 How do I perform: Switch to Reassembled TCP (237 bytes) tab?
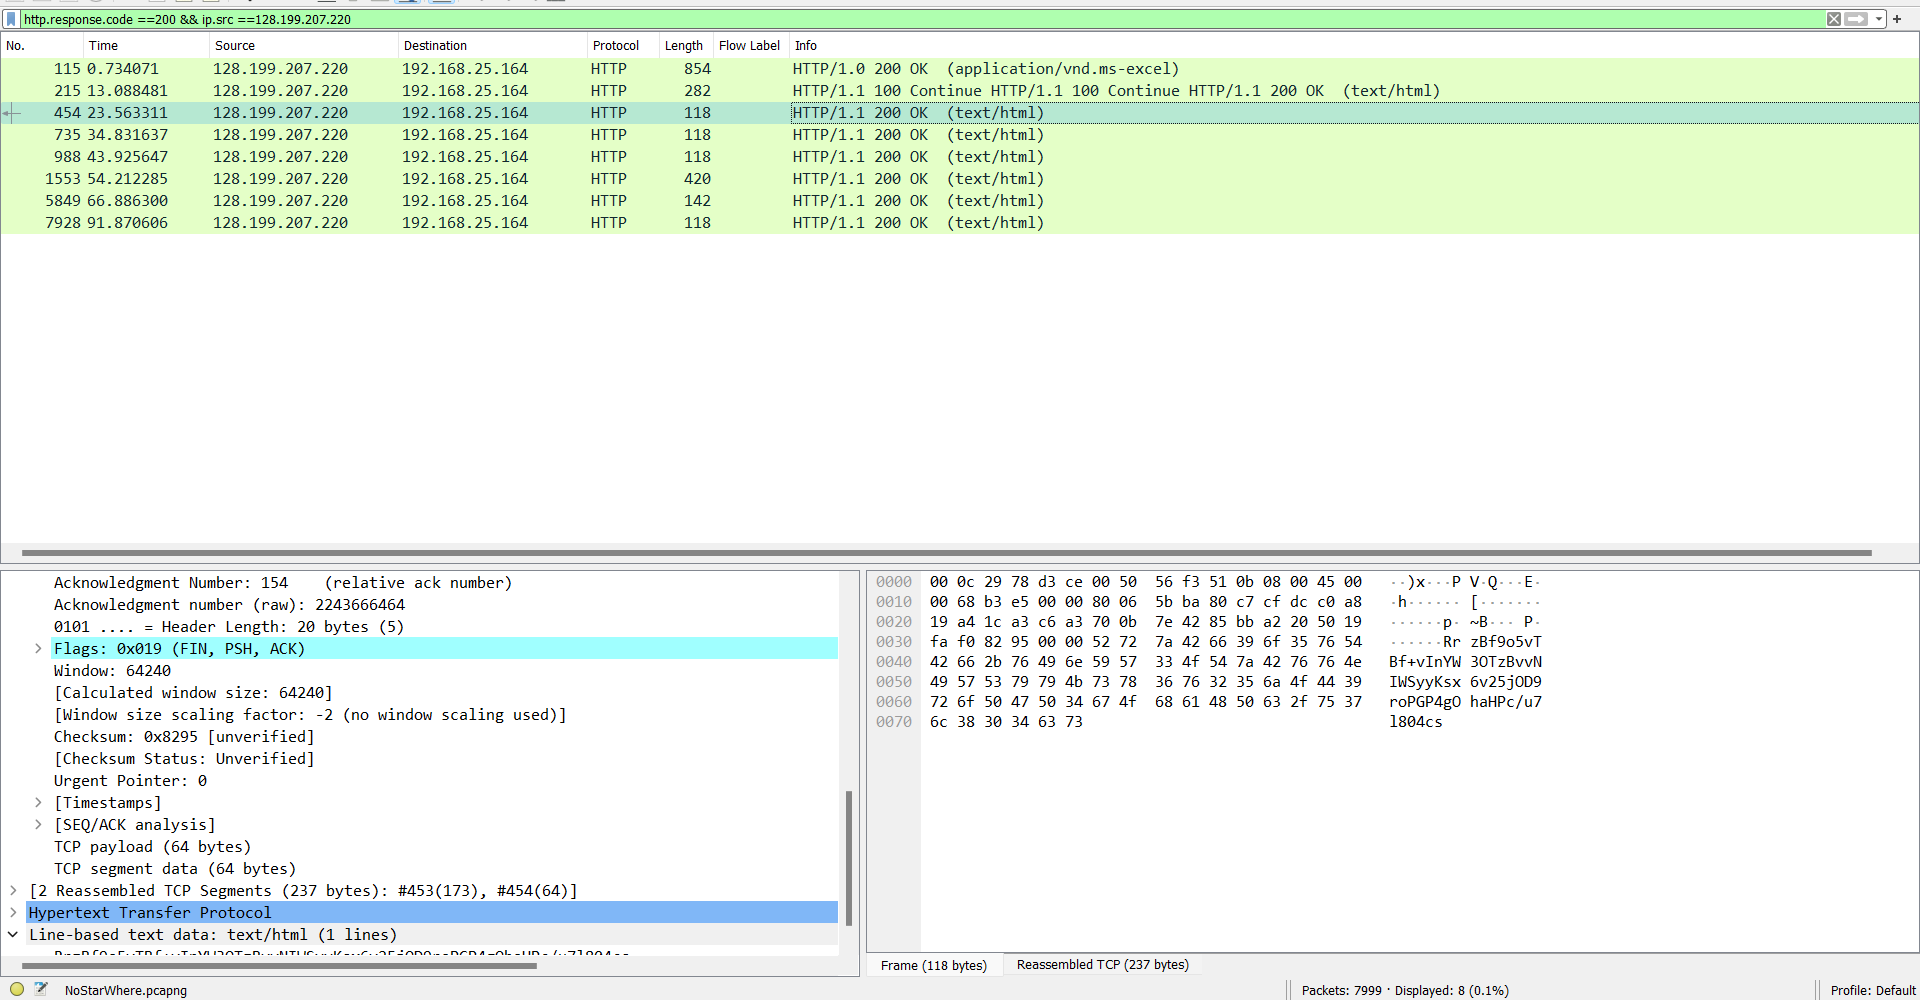point(1102,965)
